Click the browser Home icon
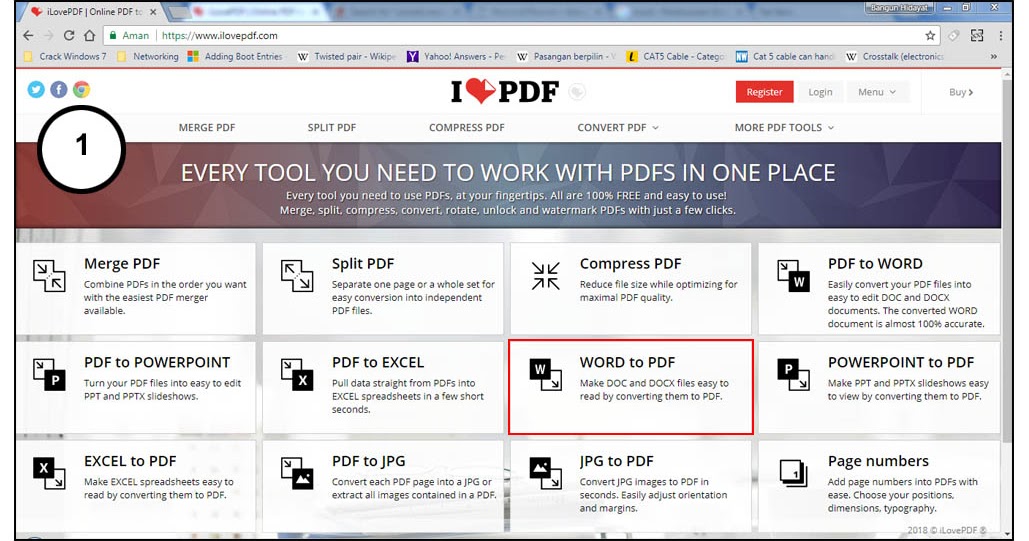 pos(90,35)
